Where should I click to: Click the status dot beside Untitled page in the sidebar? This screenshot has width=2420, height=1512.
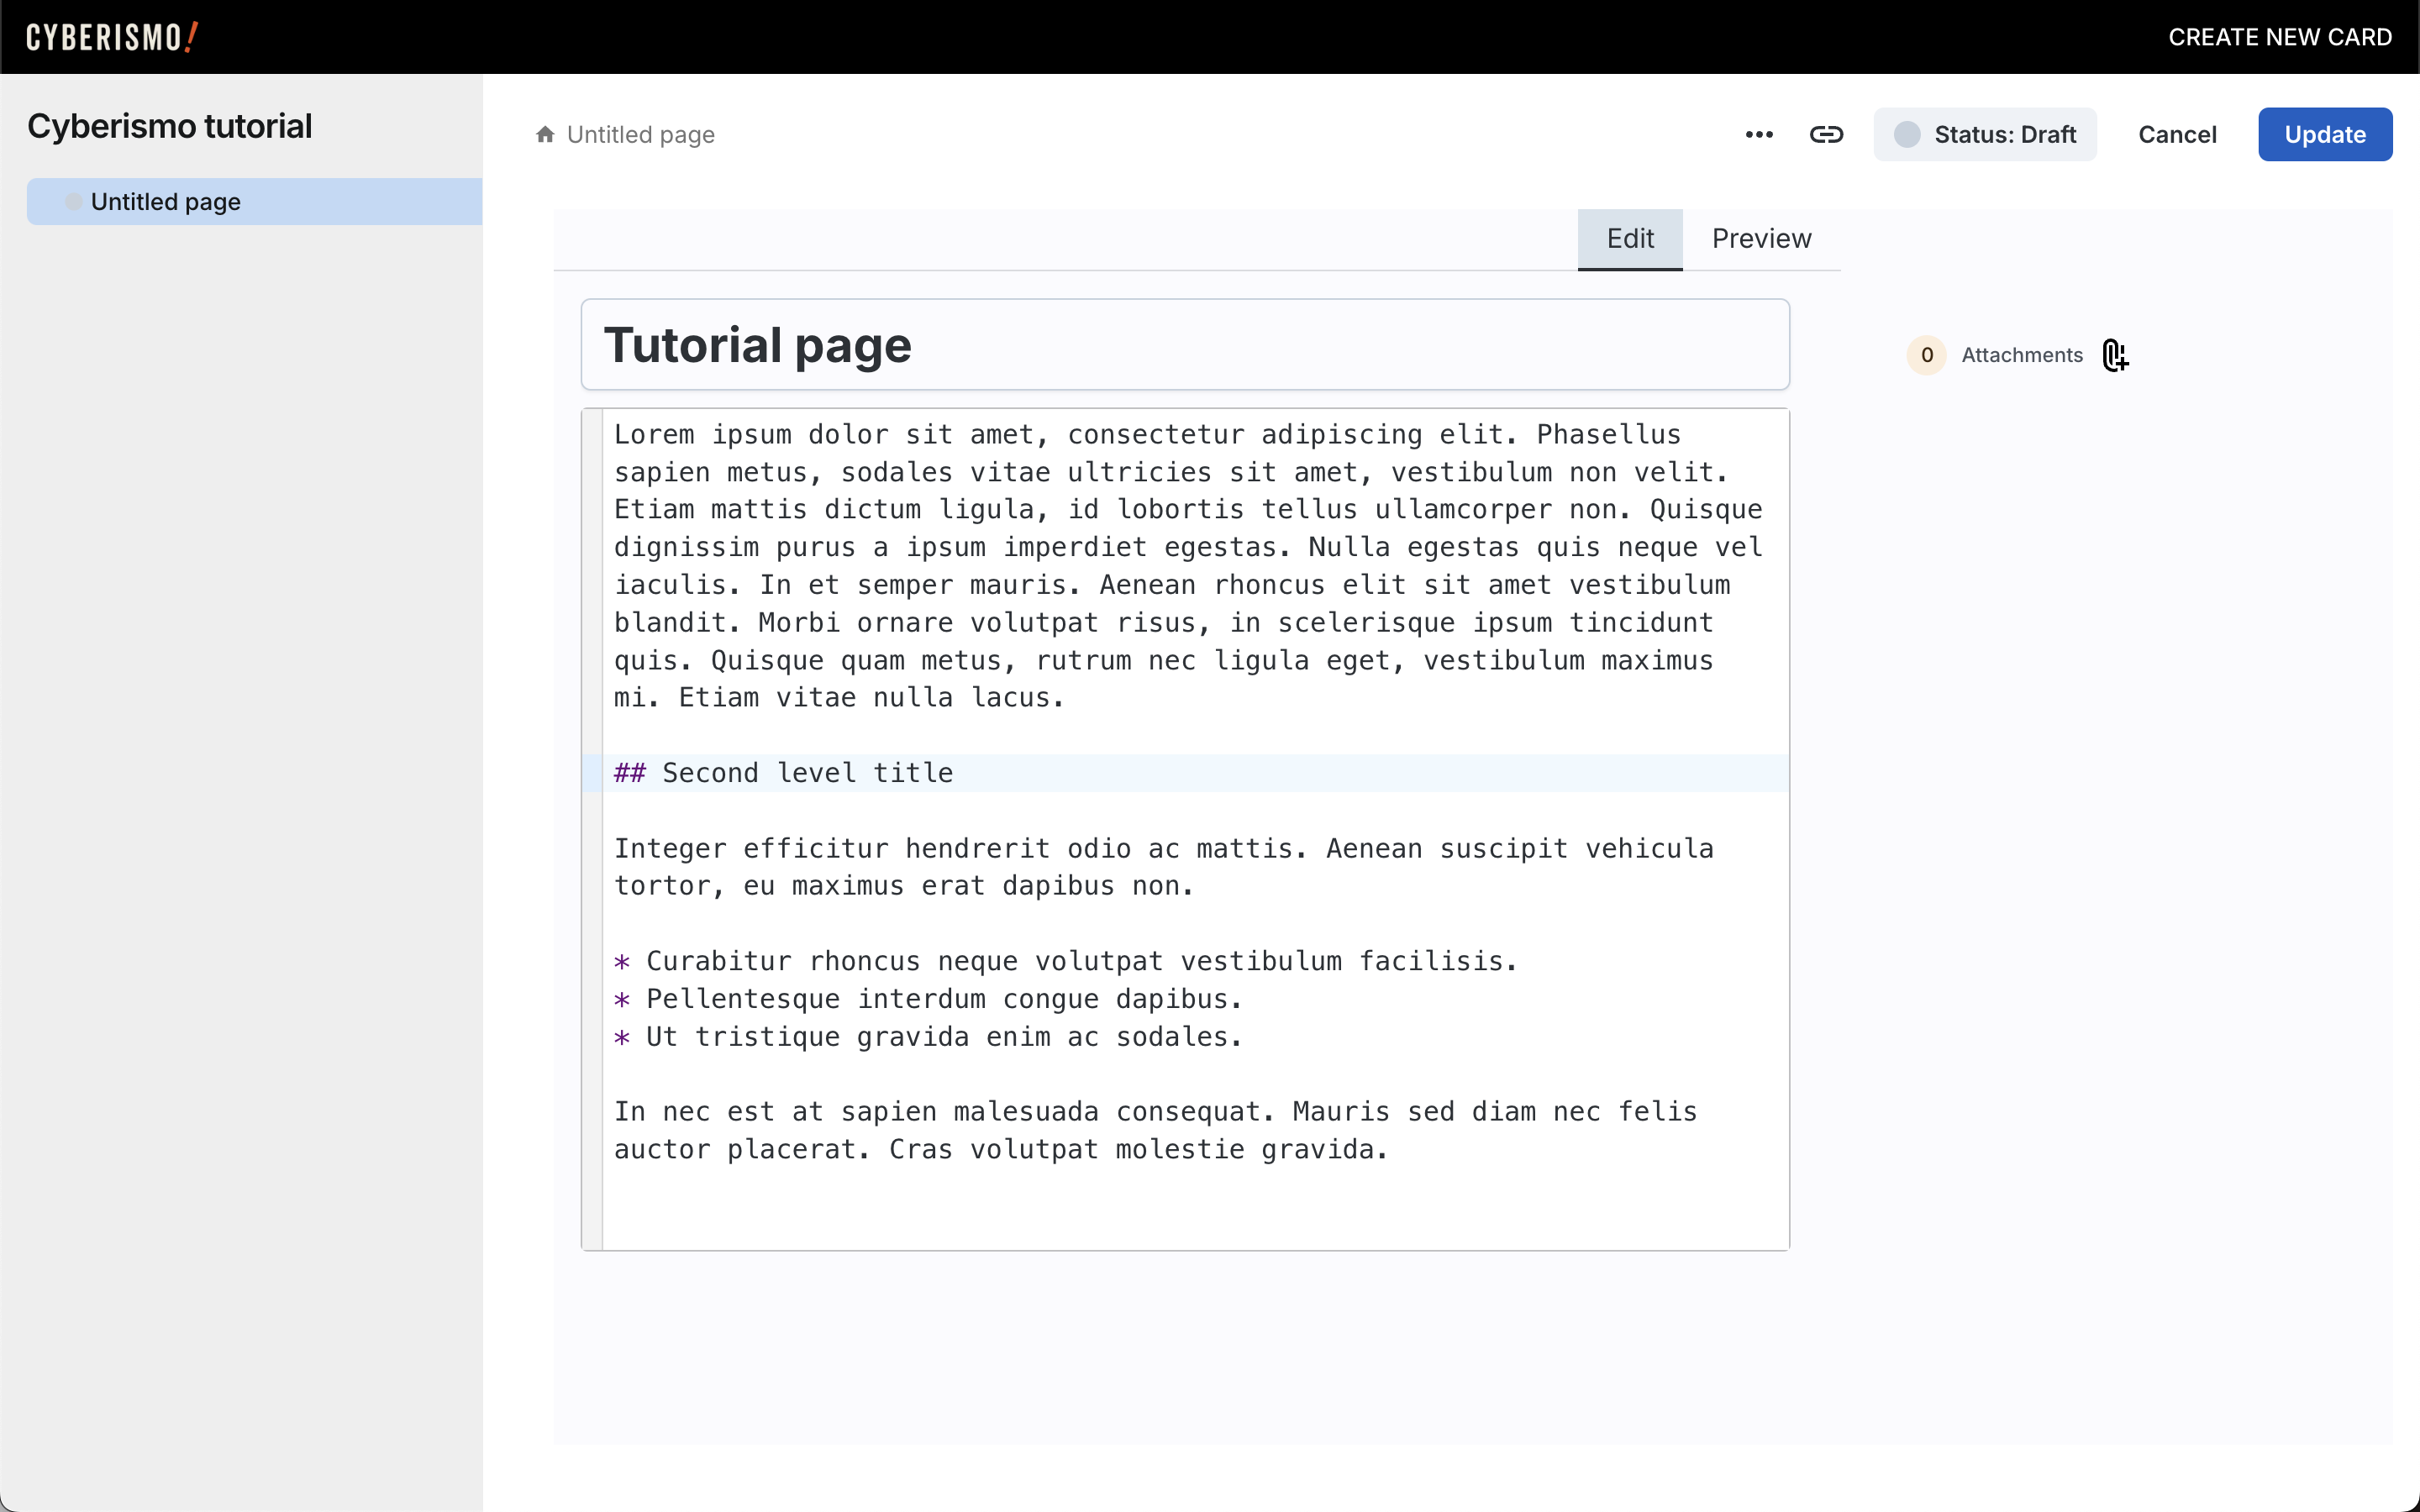(x=73, y=202)
